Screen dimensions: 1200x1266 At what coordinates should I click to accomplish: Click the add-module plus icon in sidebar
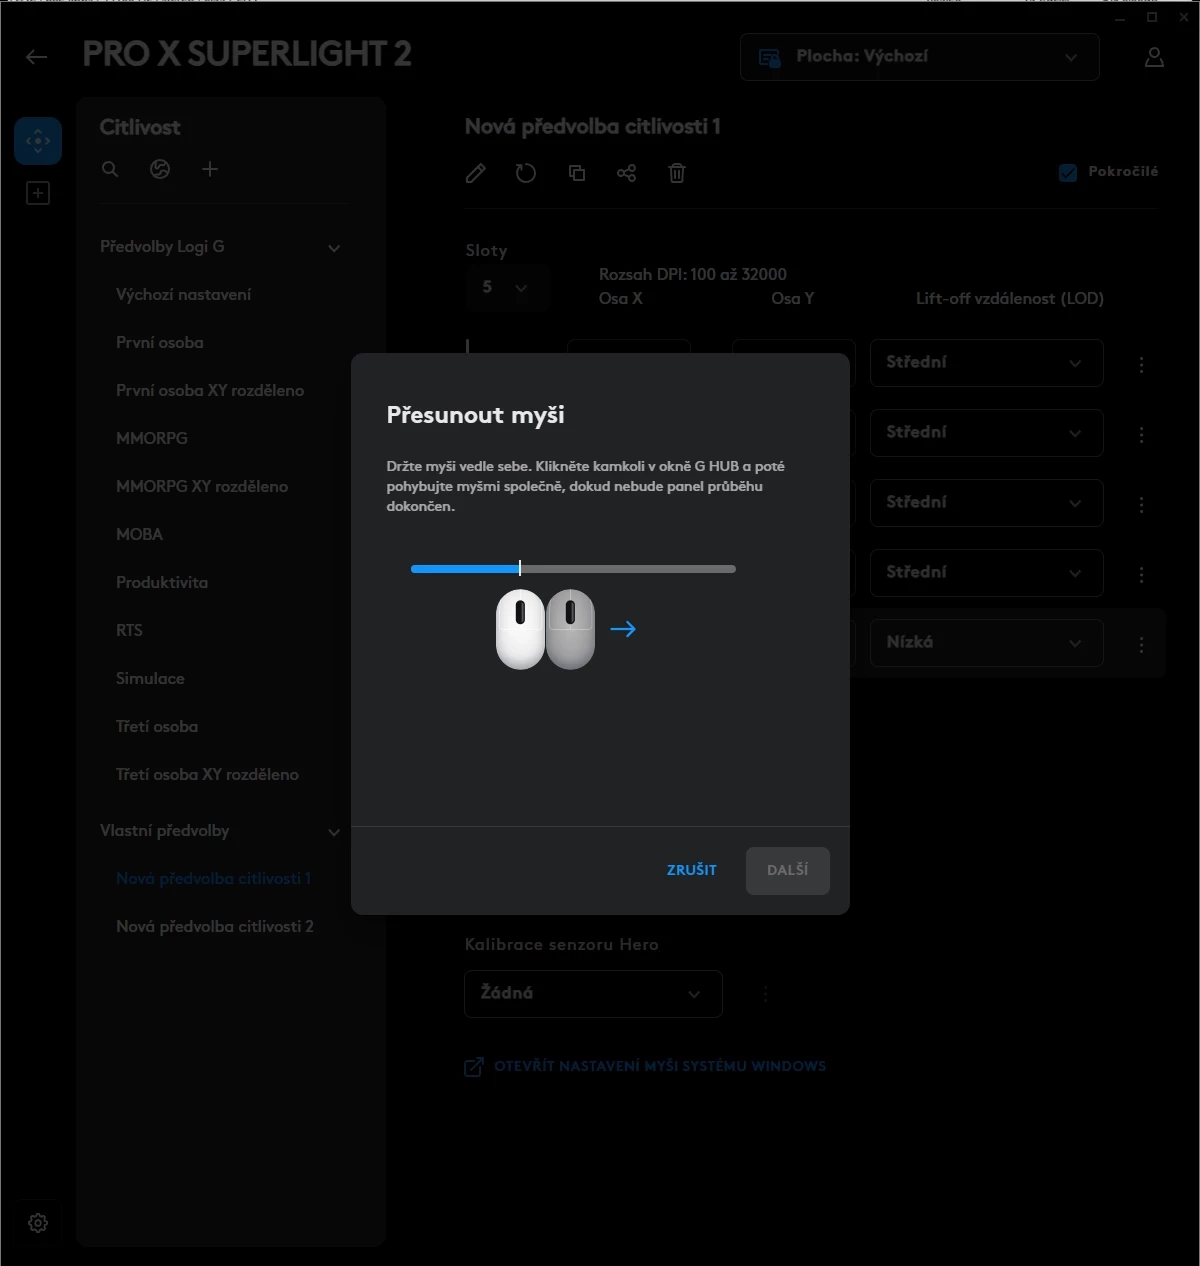point(38,193)
